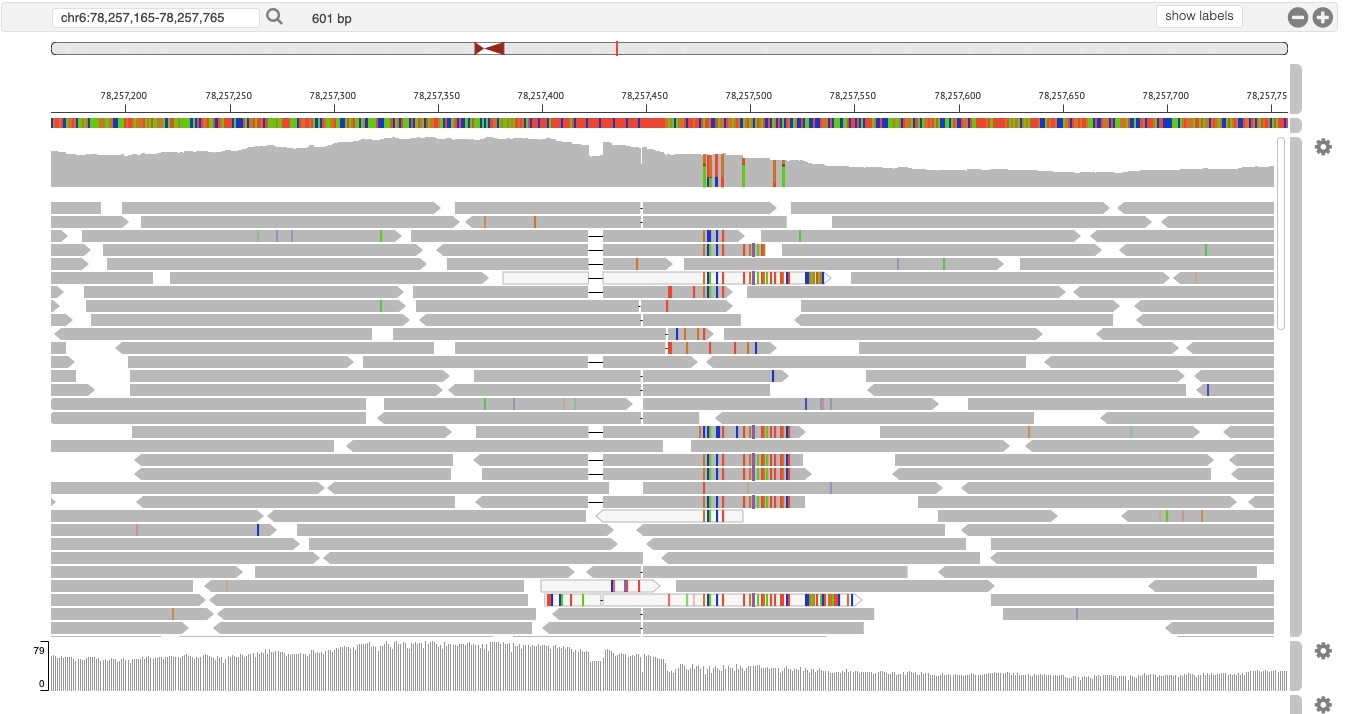1351x714 pixels.
Task: Click the magnifier search icon beside locus field
Action: [x=274, y=17]
